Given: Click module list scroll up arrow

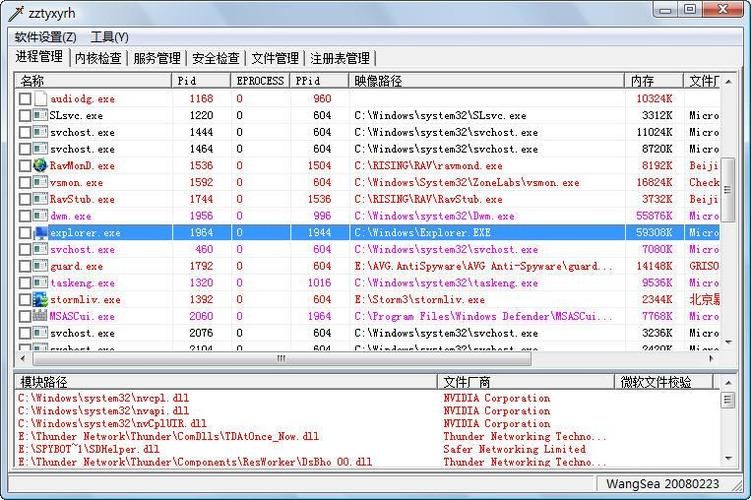Looking at the screenshot, I should (728, 383).
